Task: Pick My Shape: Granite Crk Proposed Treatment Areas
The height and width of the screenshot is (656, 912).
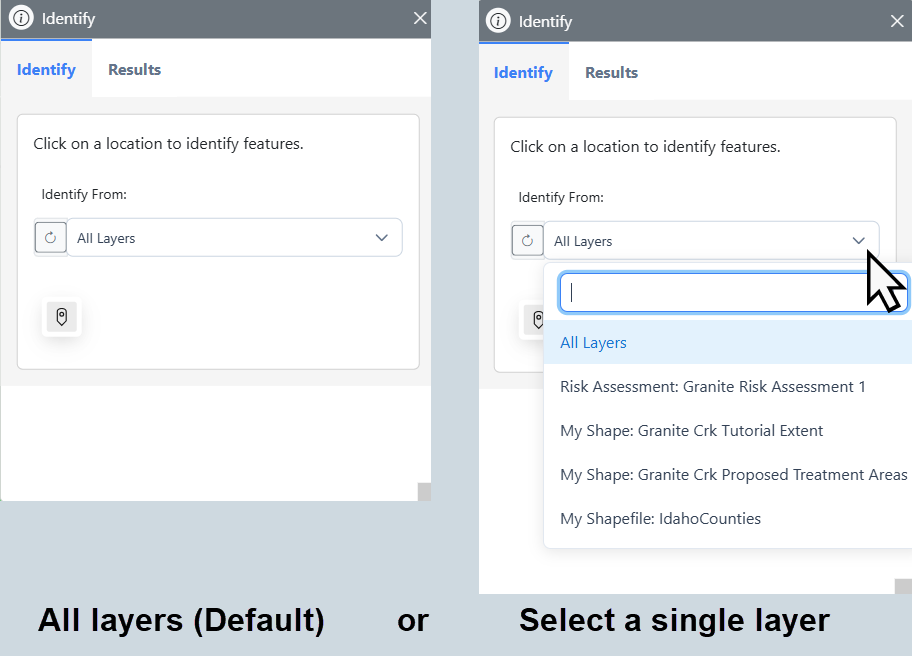Action: click(x=728, y=475)
